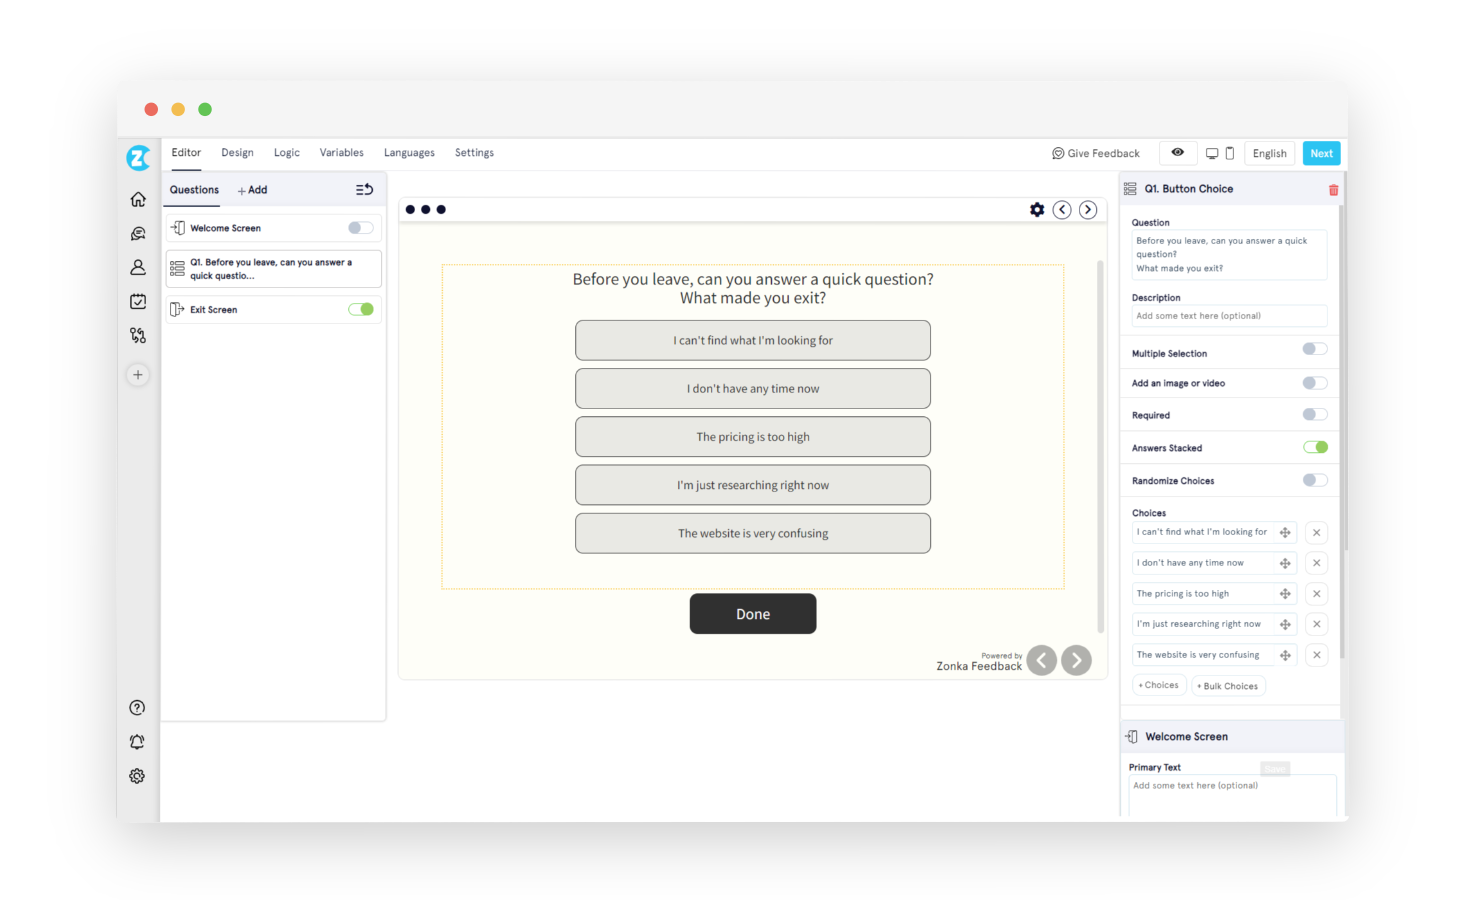
Task: Select Welcome Screen item in questions list
Action: coord(273,228)
